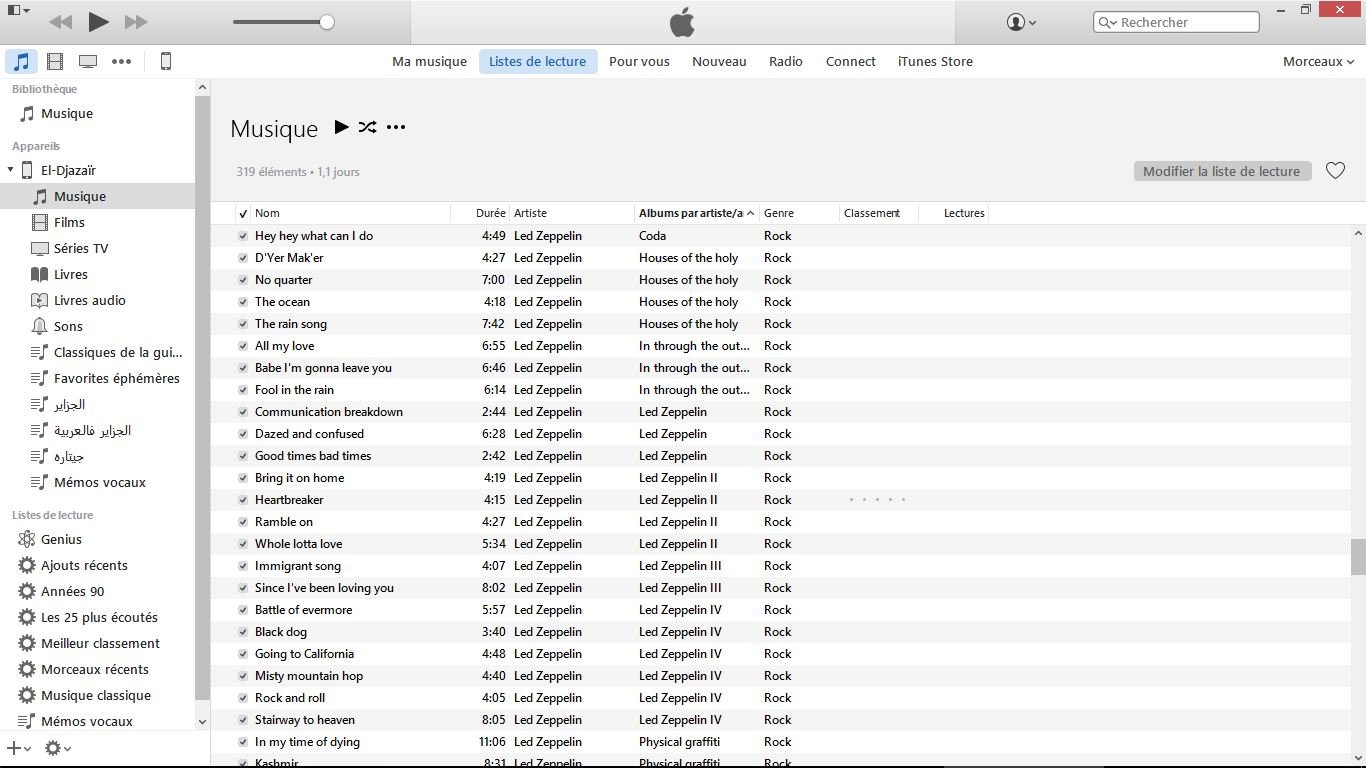
Task: Click the Play button in the top toolbar
Action: [98, 22]
